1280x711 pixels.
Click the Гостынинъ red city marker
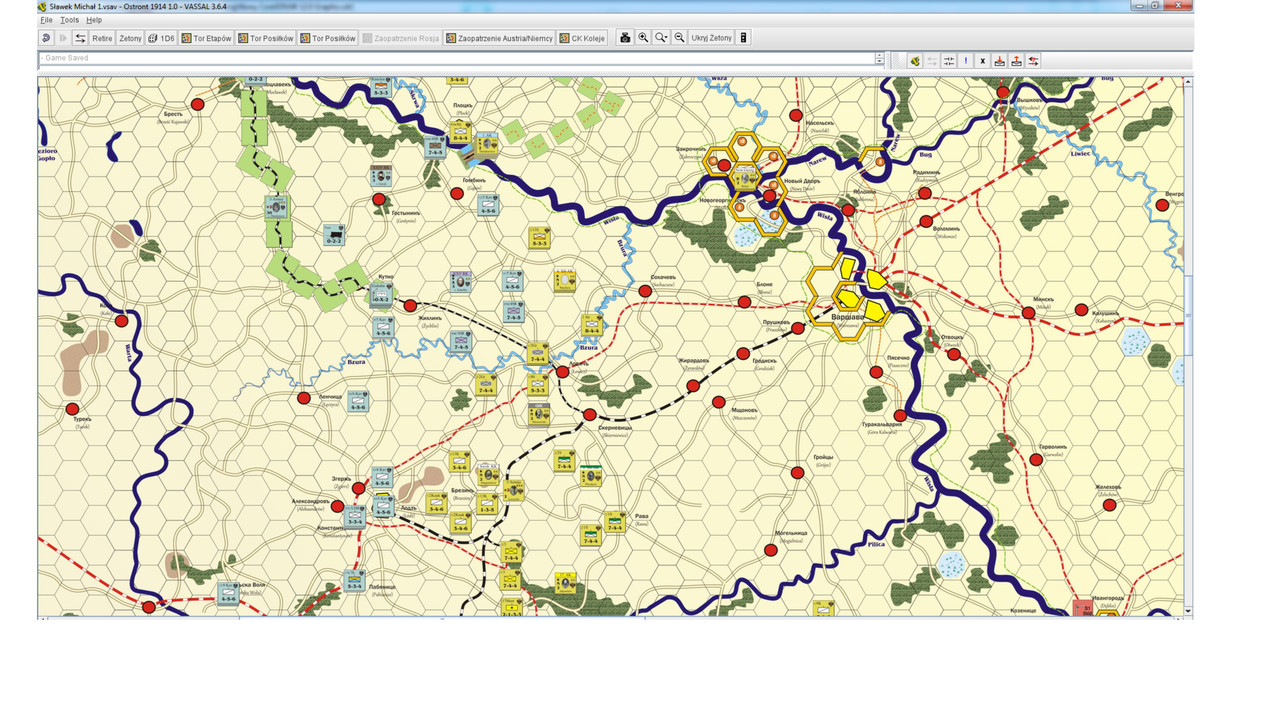[x=379, y=200]
